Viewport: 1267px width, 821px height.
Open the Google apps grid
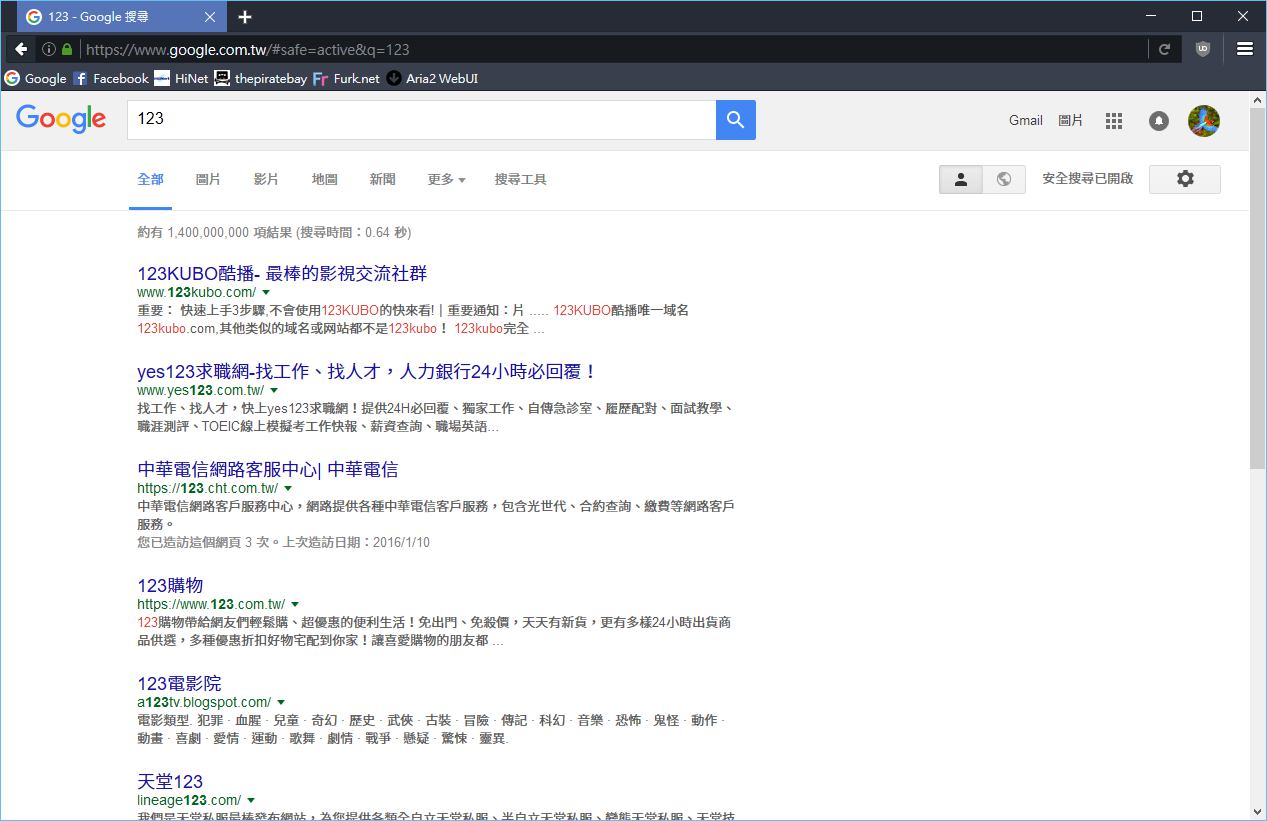pos(1113,121)
